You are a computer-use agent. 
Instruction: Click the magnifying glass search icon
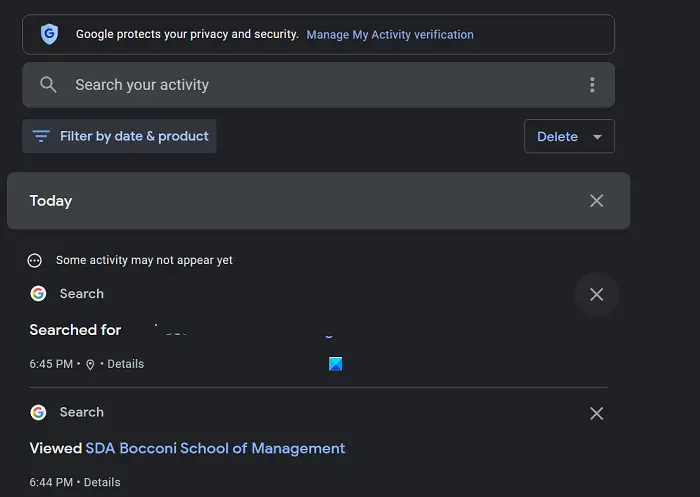pyautogui.click(x=48, y=84)
